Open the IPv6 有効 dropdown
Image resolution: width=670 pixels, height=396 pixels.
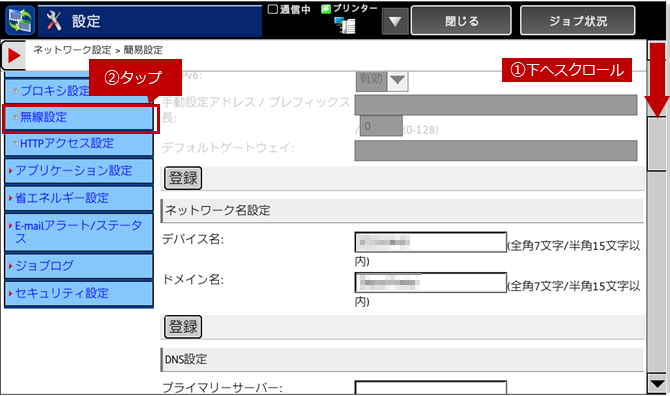pyautogui.click(x=382, y=80)
